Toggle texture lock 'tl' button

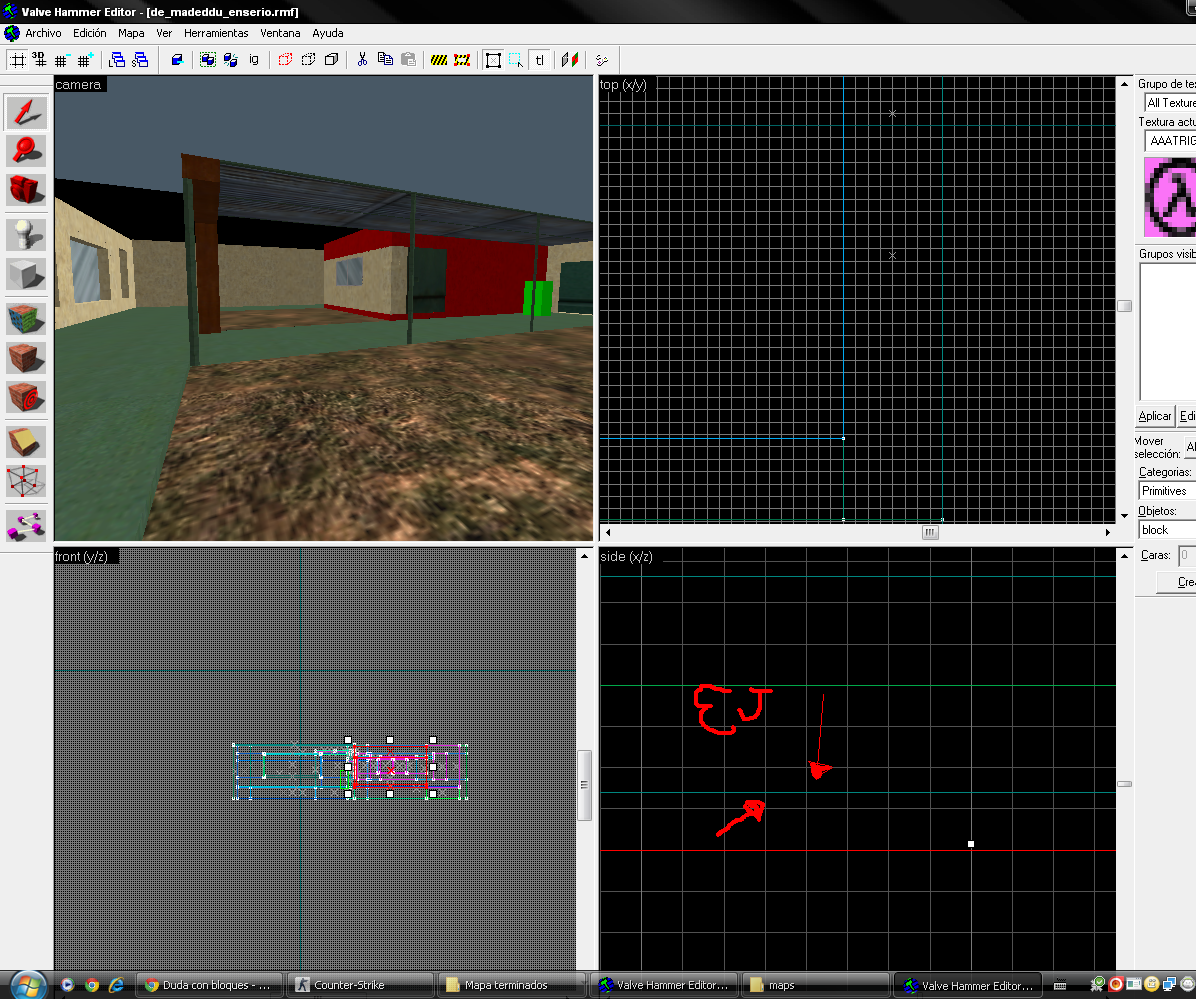pyautogui.click(x=540, y=60)
